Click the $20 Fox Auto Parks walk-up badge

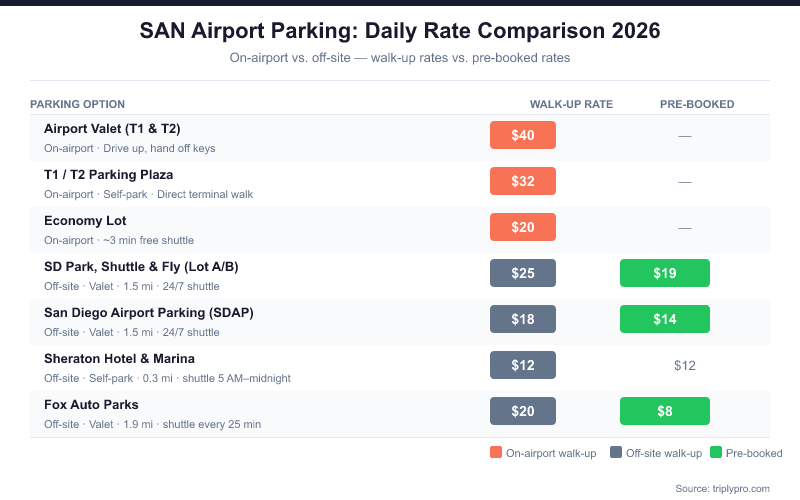click(x=522, y=411)
